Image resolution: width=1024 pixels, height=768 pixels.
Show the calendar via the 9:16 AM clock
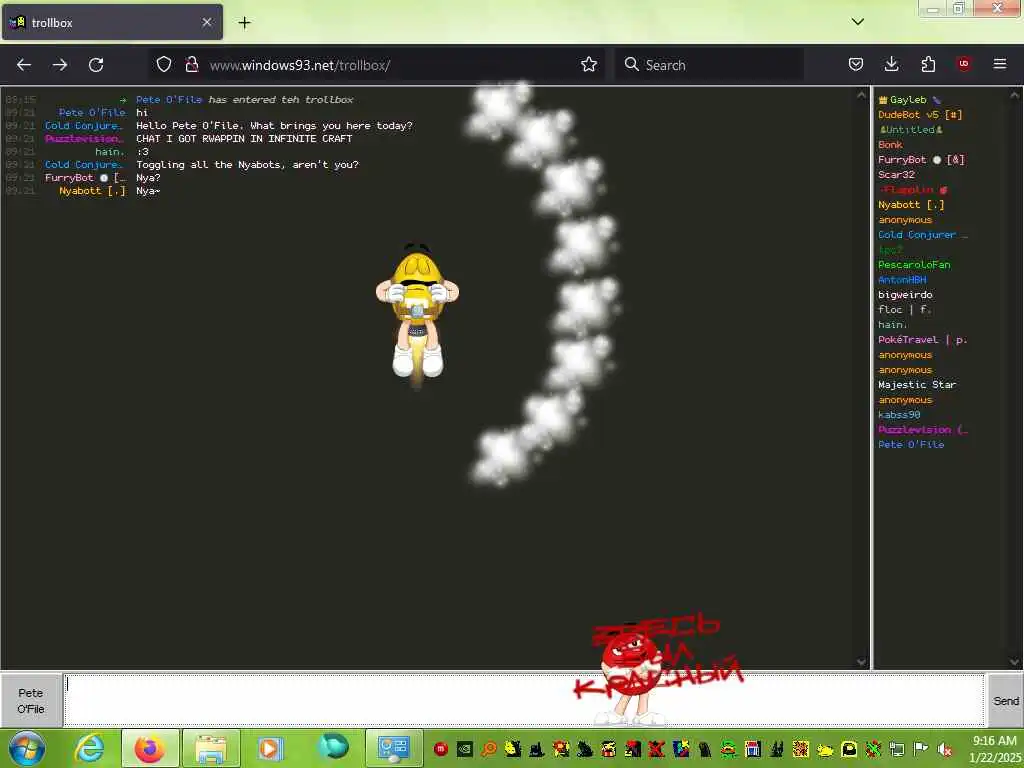pos(994,749)
